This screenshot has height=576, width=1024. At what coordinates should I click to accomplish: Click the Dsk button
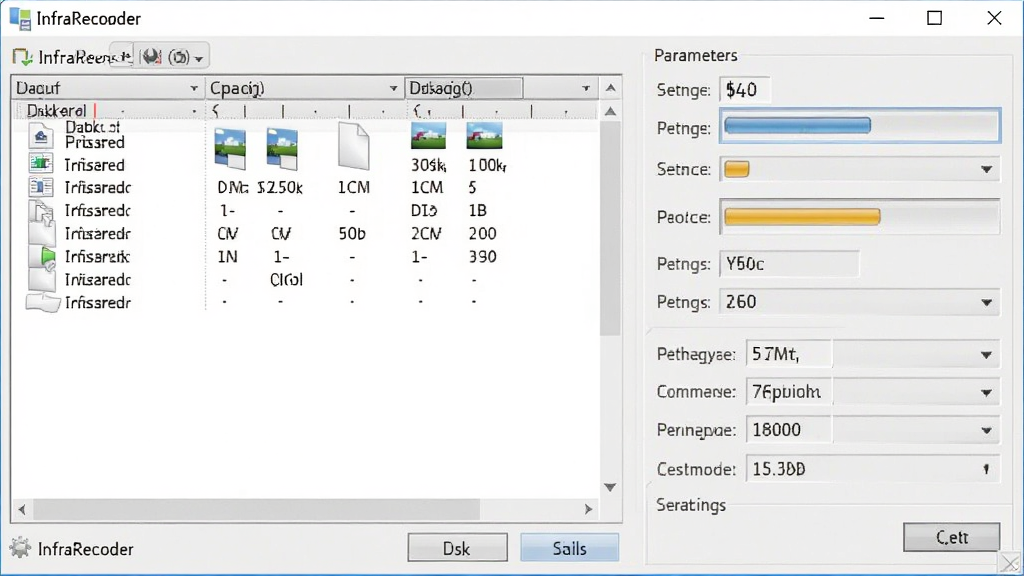457,548
